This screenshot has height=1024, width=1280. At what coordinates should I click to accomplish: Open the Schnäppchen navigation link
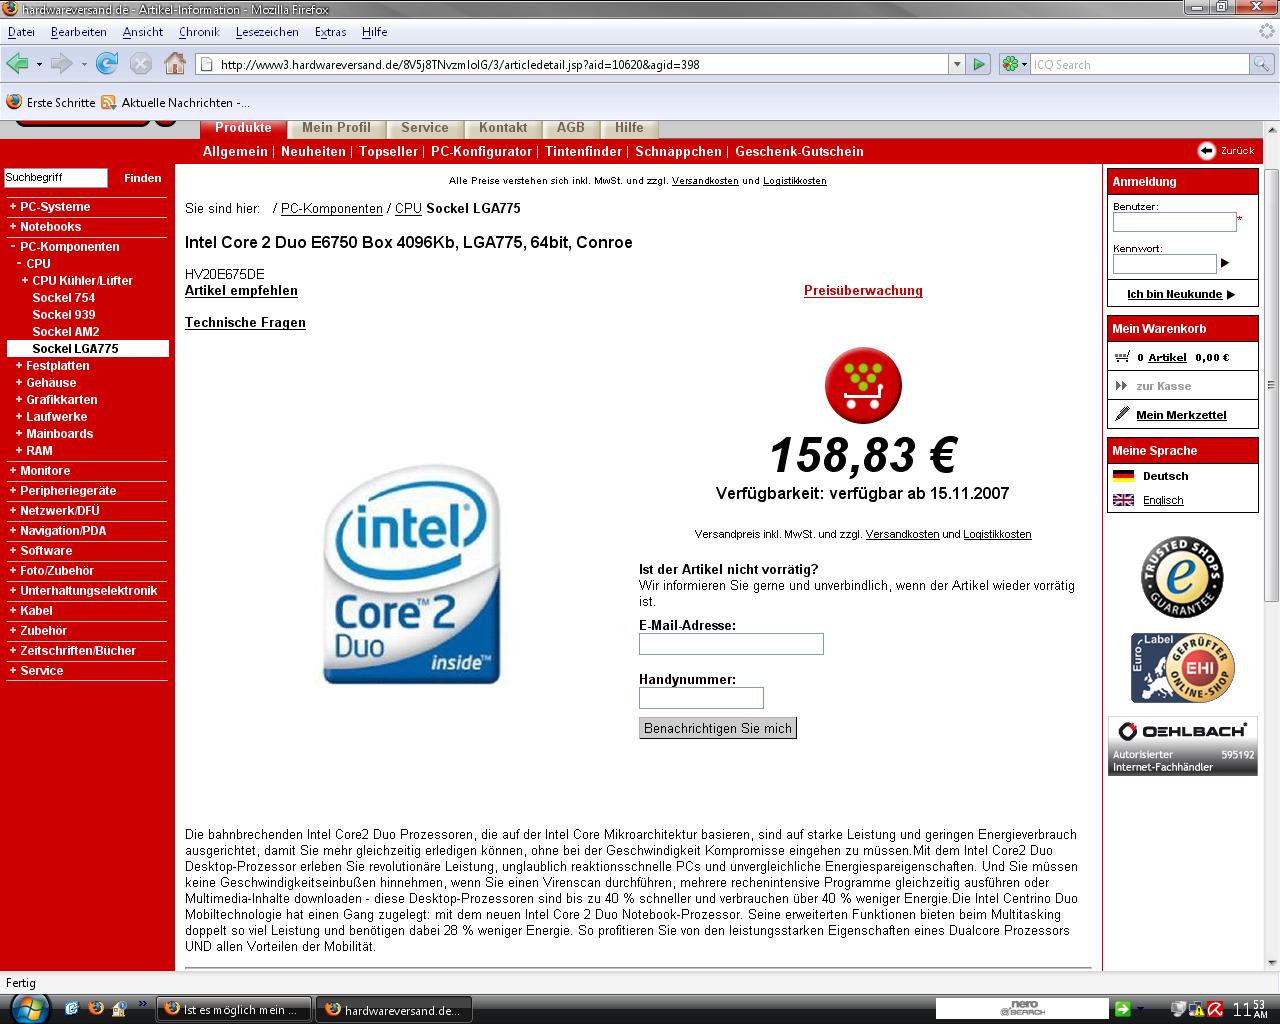coord(678,152)
